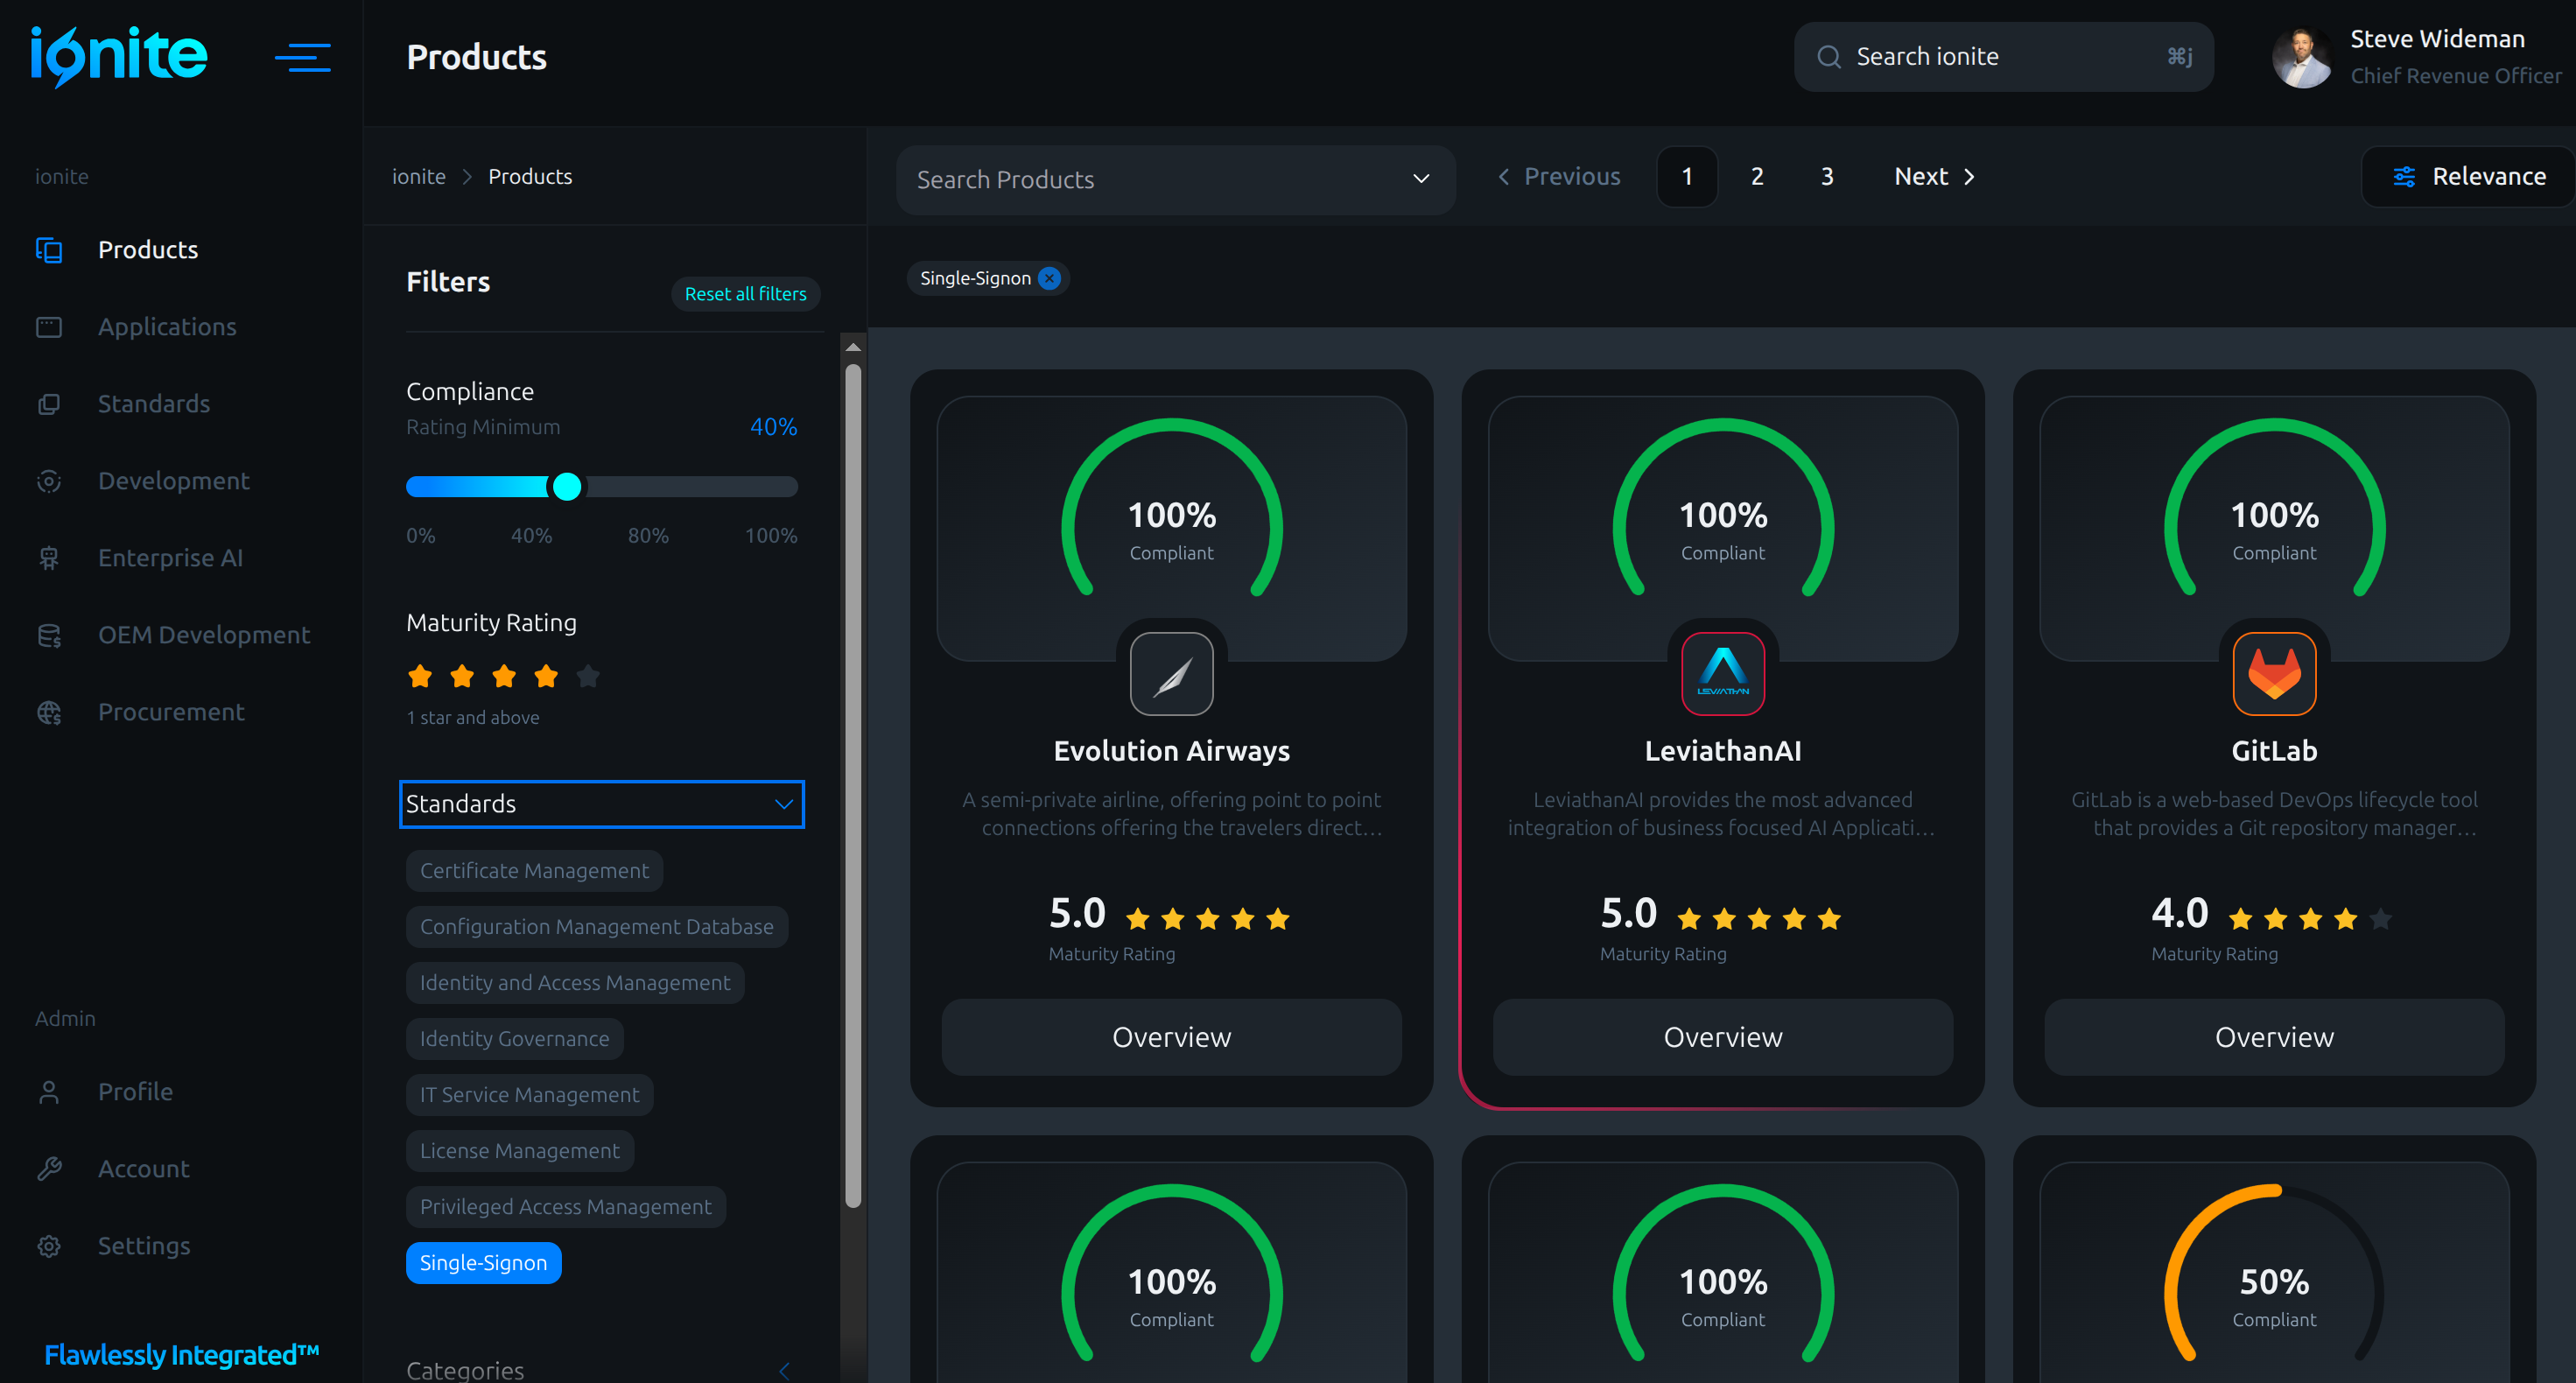Click the Settings gear icon
The width and height of the screenshot is (2576, 1383).
(49, 1246)
